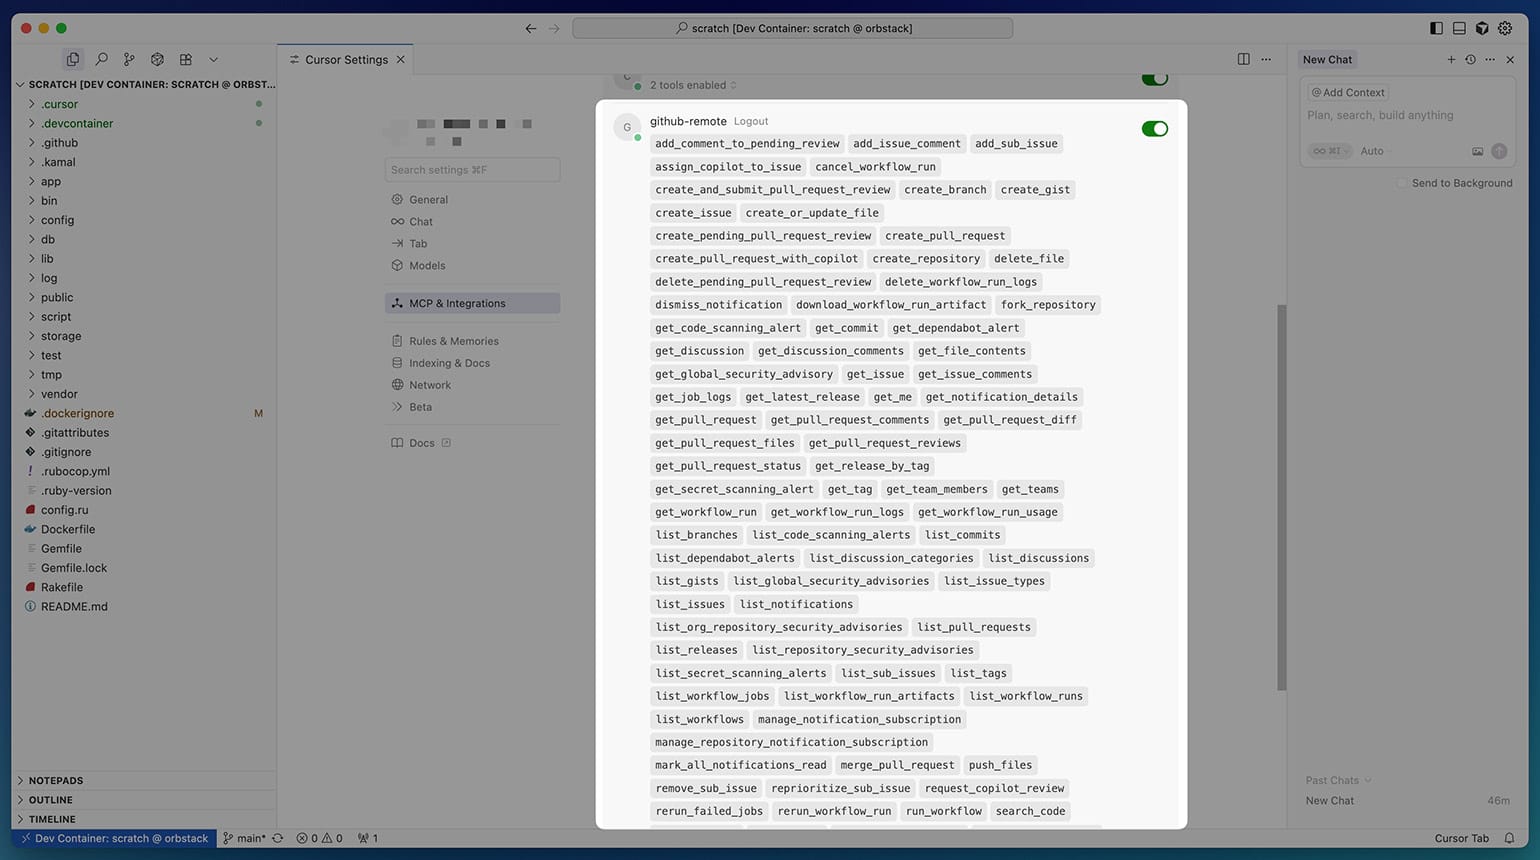Click the split editor icon
Viewport: 1540px width, 860px height.
pyautogui.click(x=1243, y=60)
